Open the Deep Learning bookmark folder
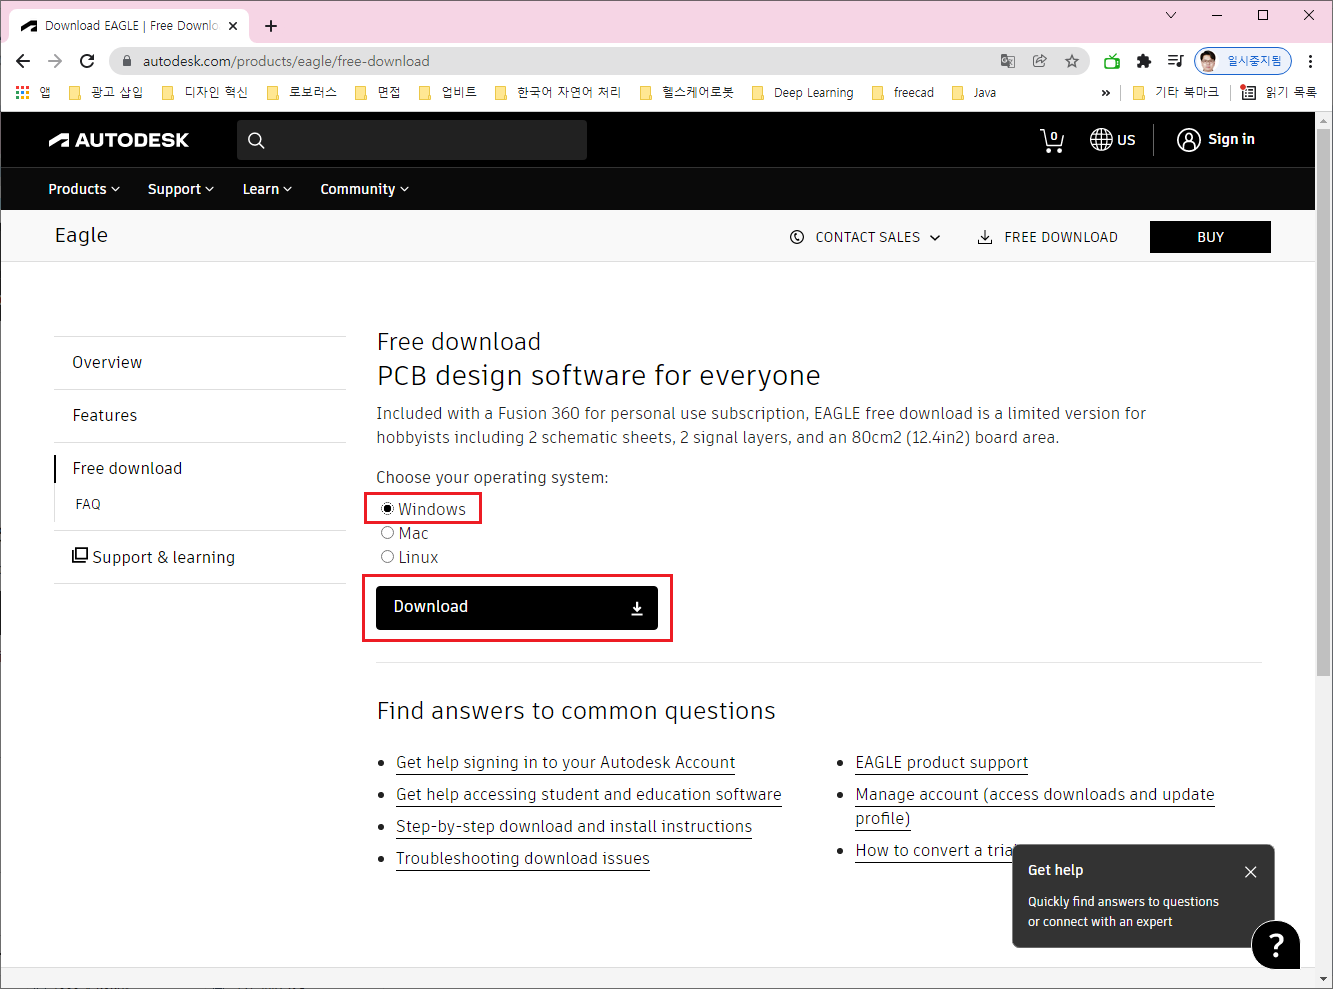The image size is (1333, 989). [x=802, y=92]
